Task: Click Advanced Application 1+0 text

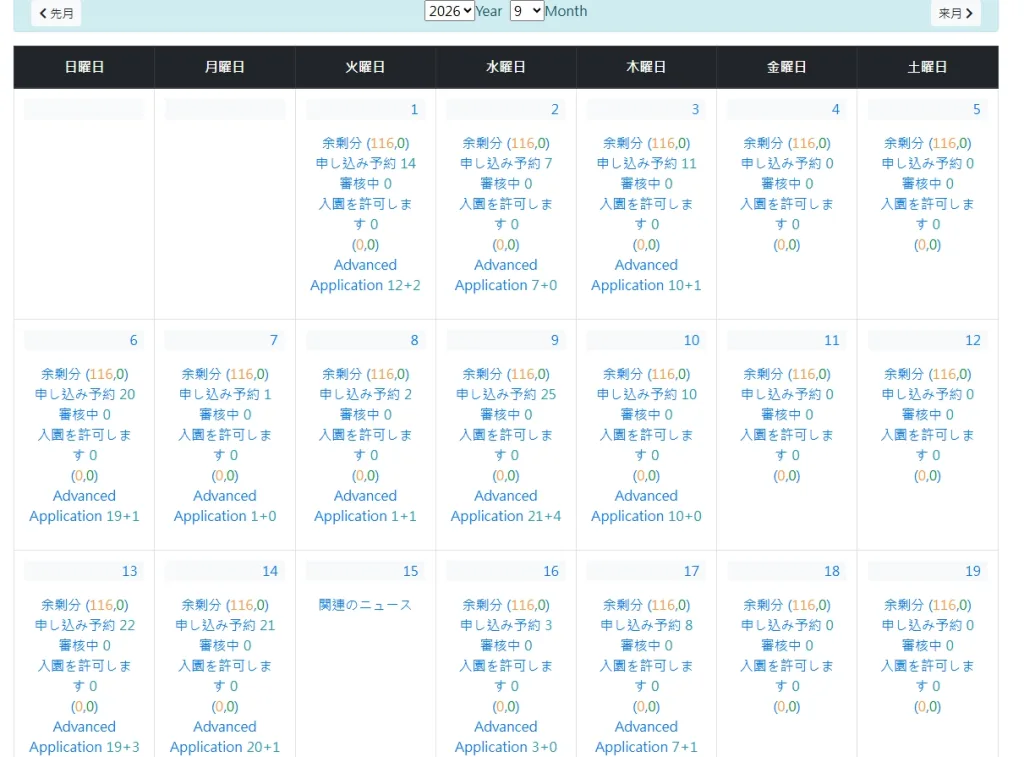Action: click(x=225, y=506)
